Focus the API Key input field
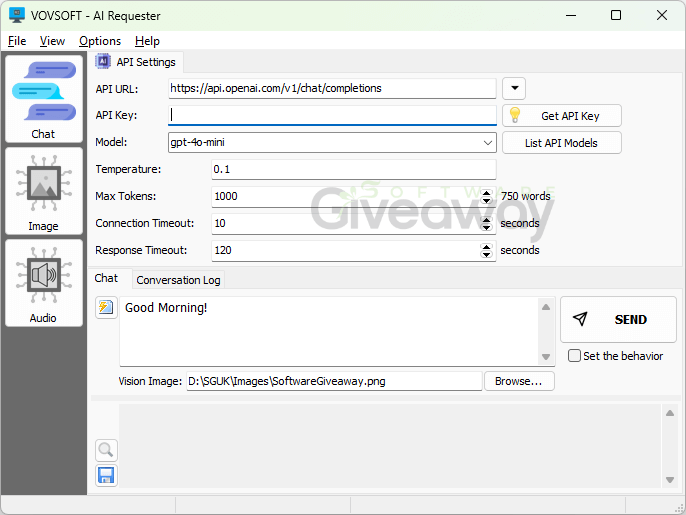686x515 pixels. tap(332, 115)
